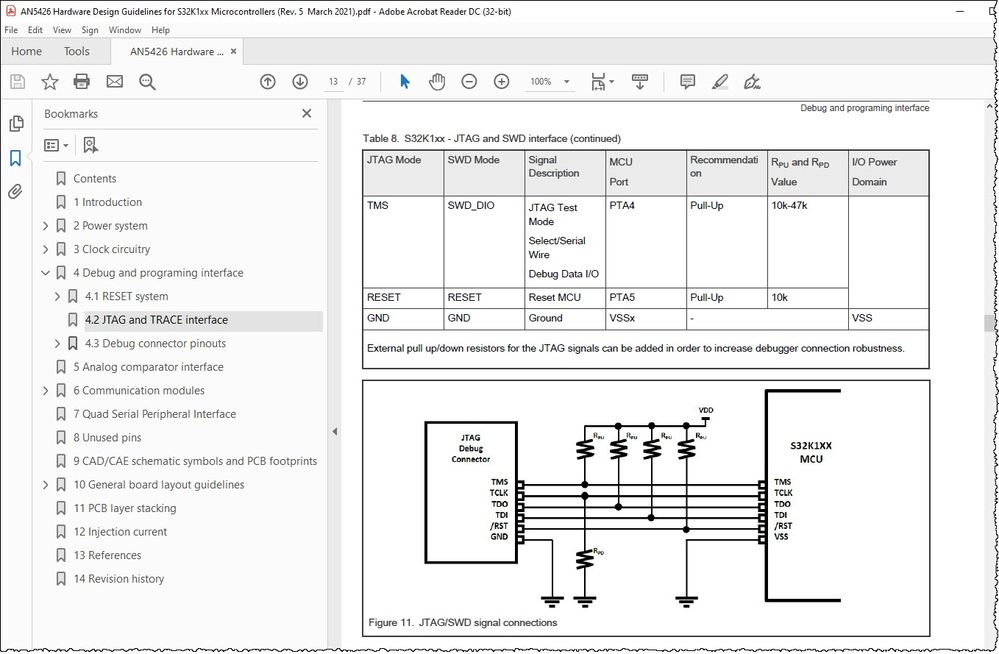Open the Help menu
The width and height of the screenshot is (999, 654).
coord(161,30)
